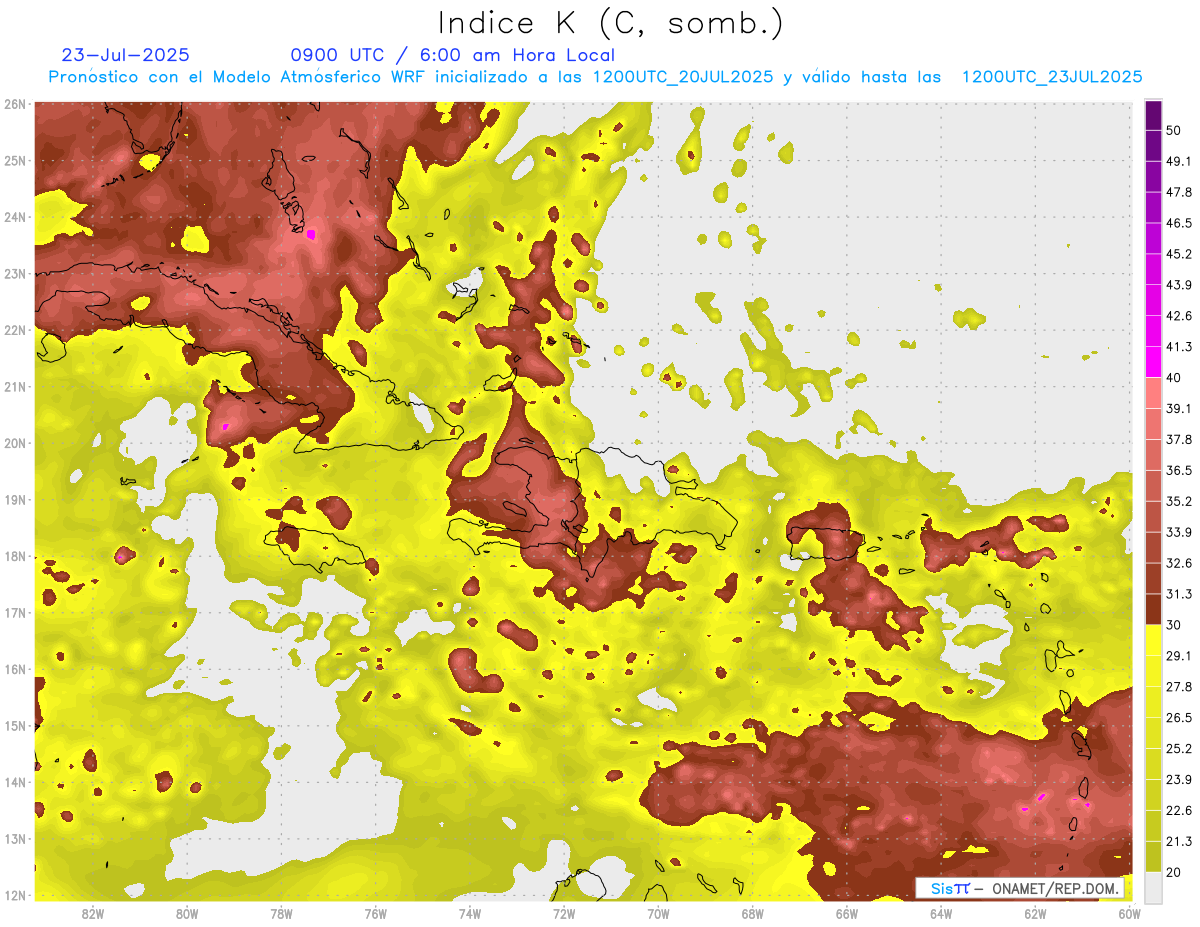Click the WRF model forecast description line
This screenshot has width=1200, height=927.
pyautogui.click(x=595, y=77)
